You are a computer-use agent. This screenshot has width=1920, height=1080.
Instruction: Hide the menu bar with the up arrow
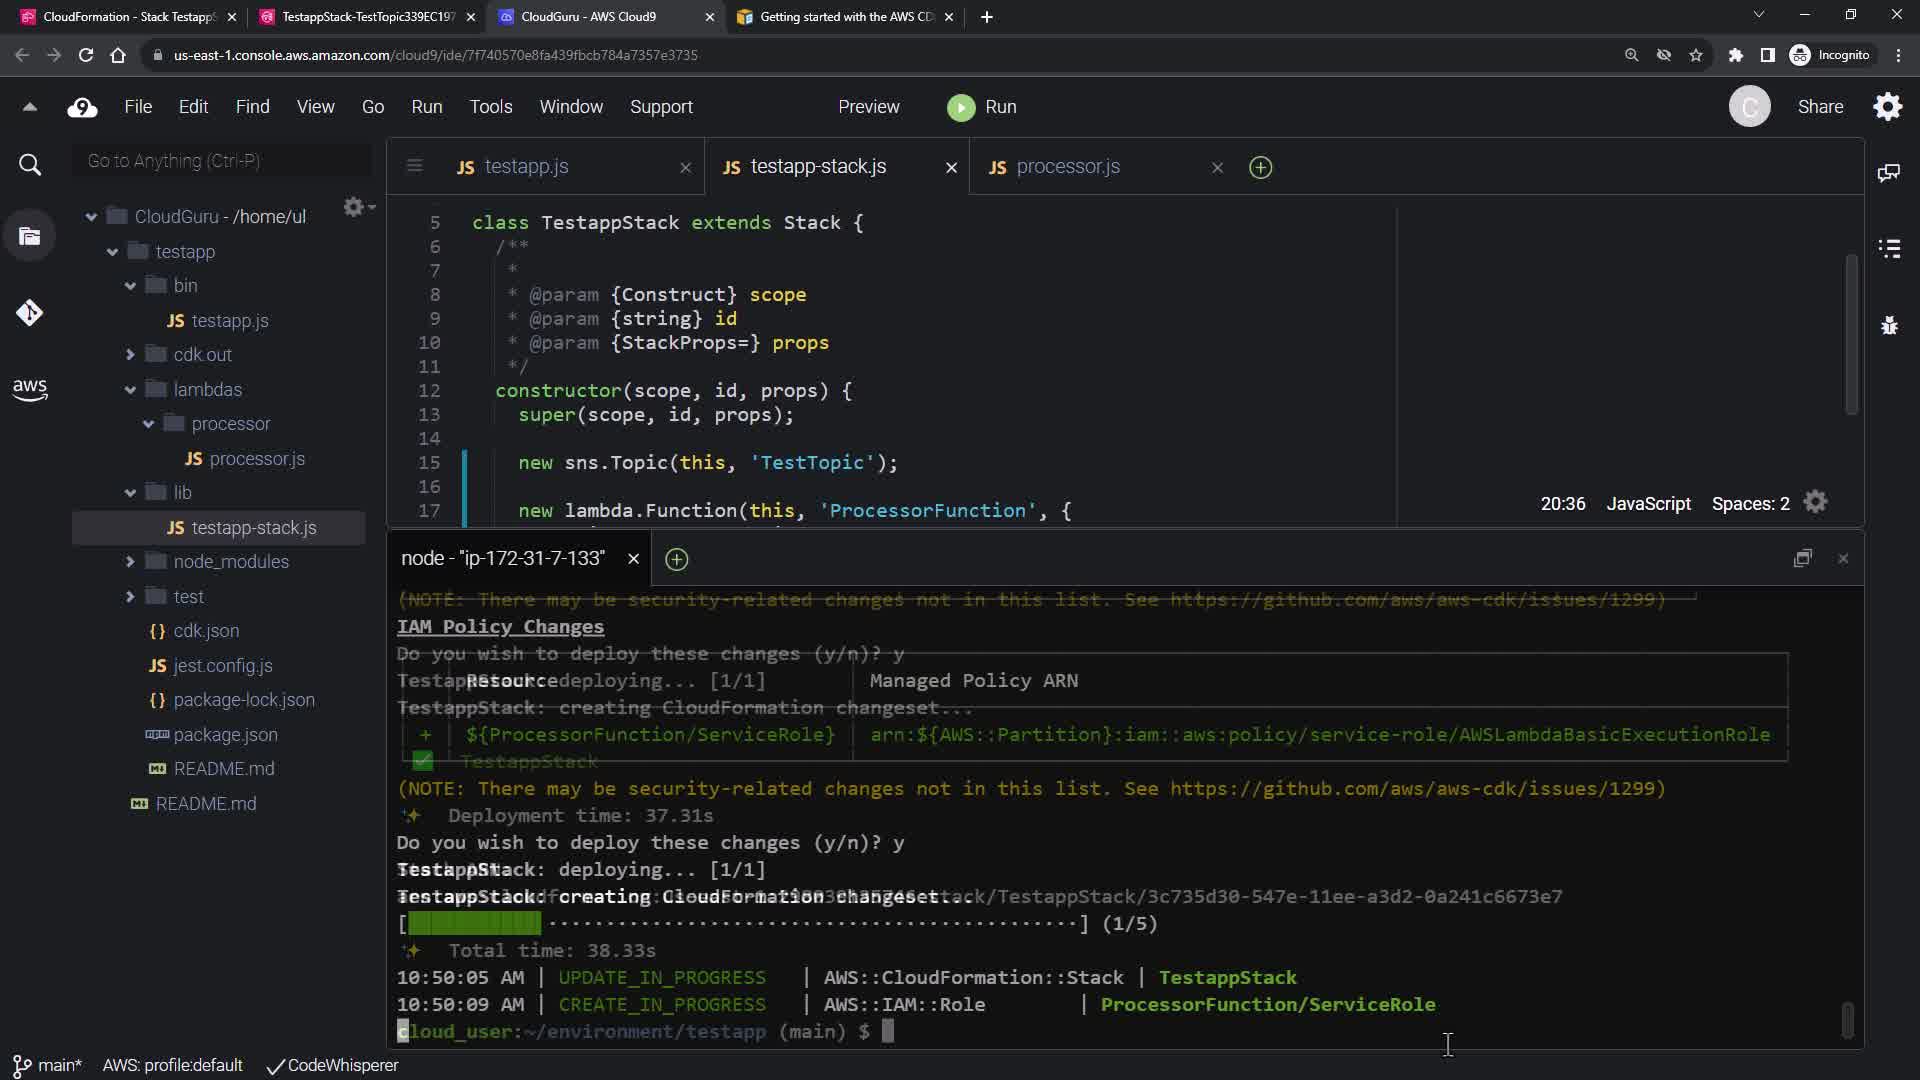point(29,107)
